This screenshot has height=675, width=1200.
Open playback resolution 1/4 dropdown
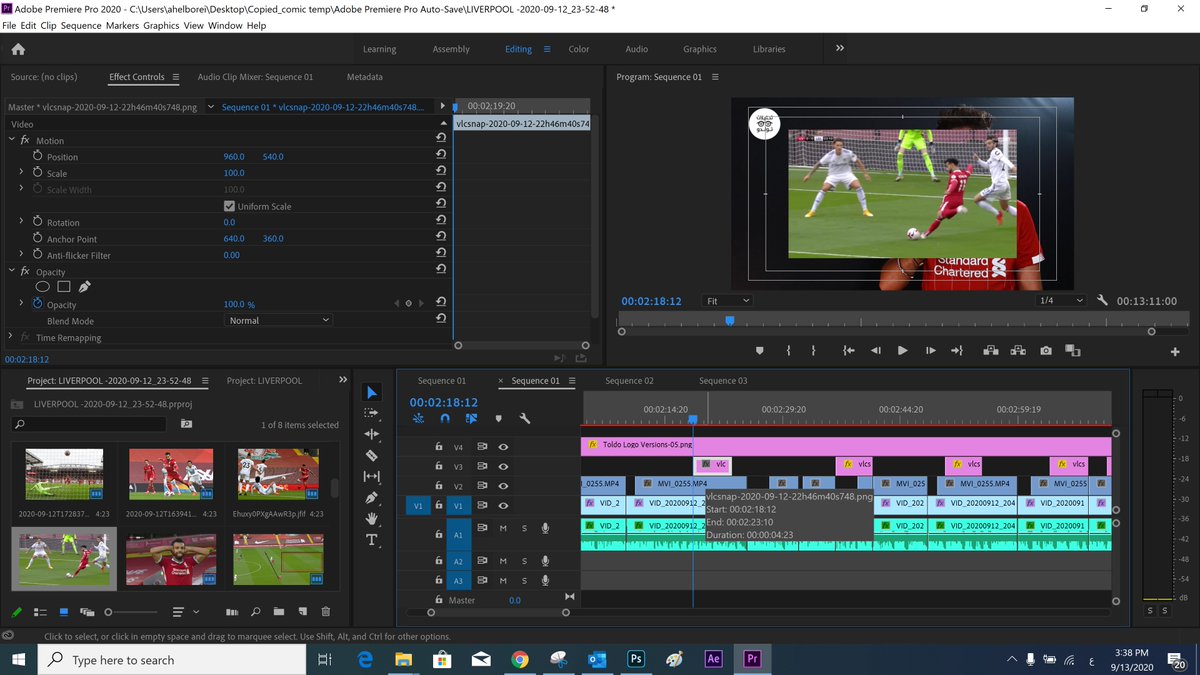pos(1061,300)
